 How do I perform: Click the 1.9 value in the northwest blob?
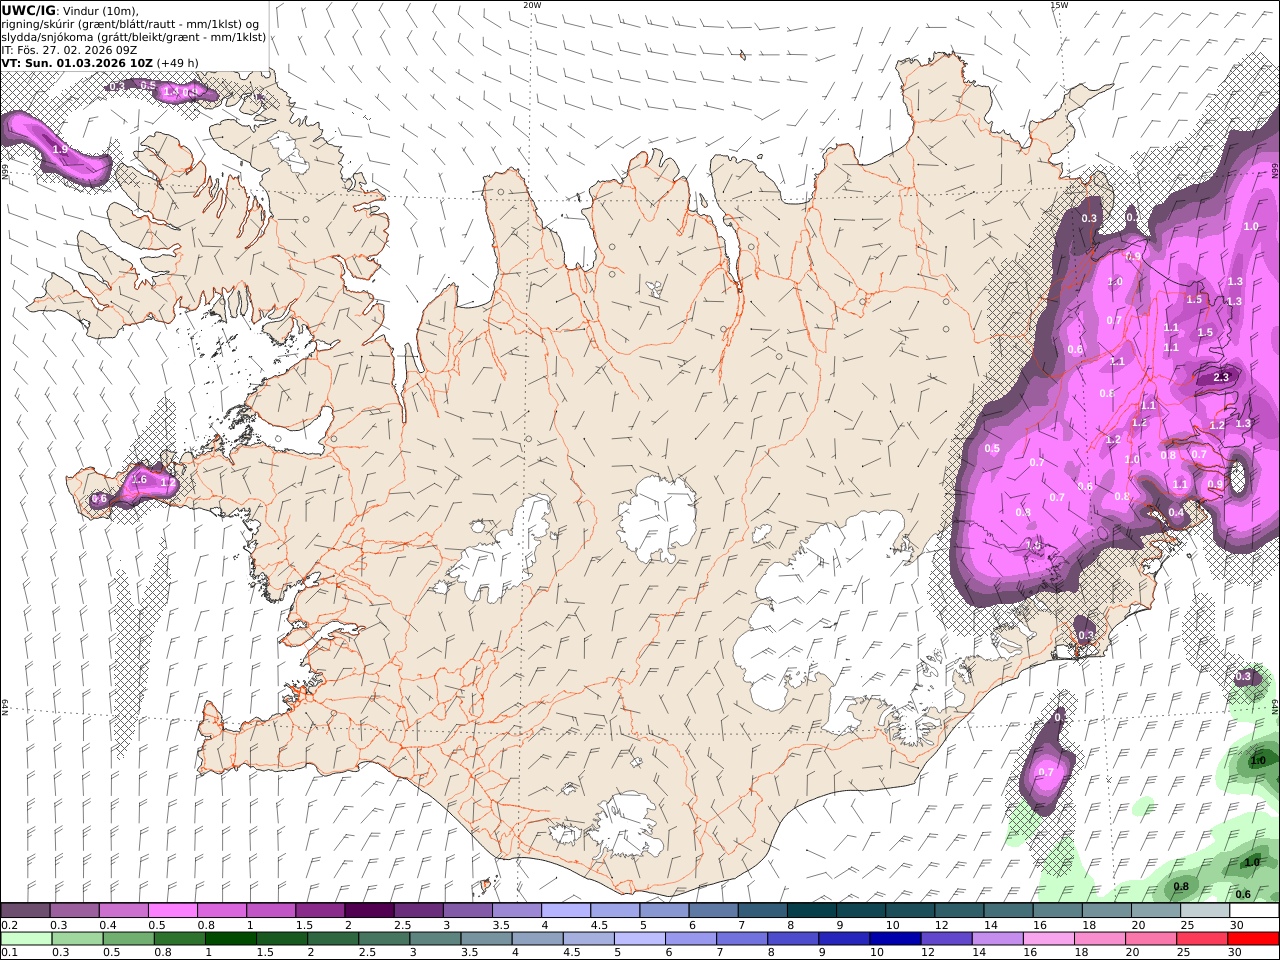click(60, 150)
